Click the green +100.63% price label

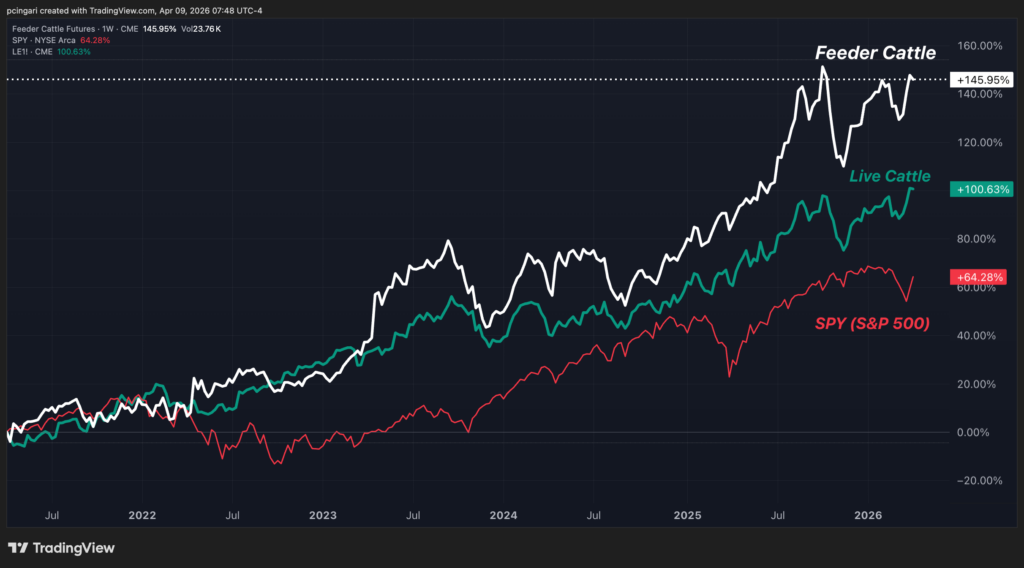pyautogui.click(x=982, y=189)
